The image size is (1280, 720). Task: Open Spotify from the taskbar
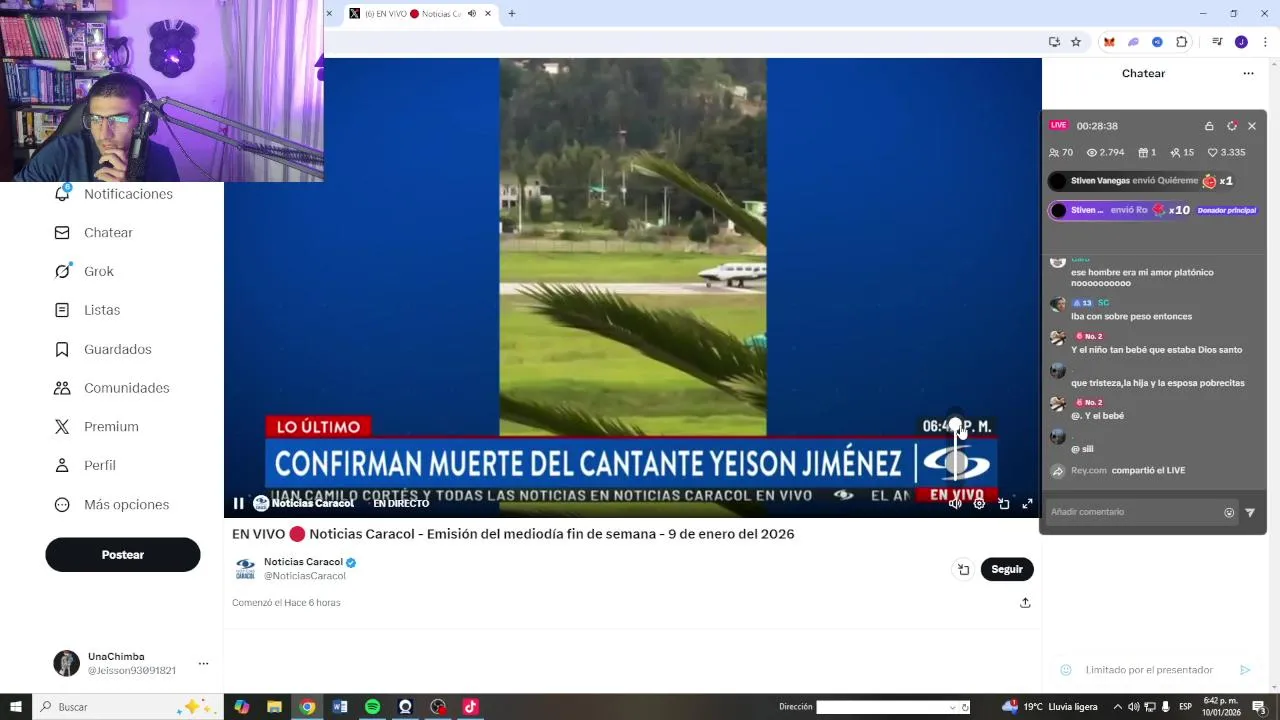coord(373,707)
